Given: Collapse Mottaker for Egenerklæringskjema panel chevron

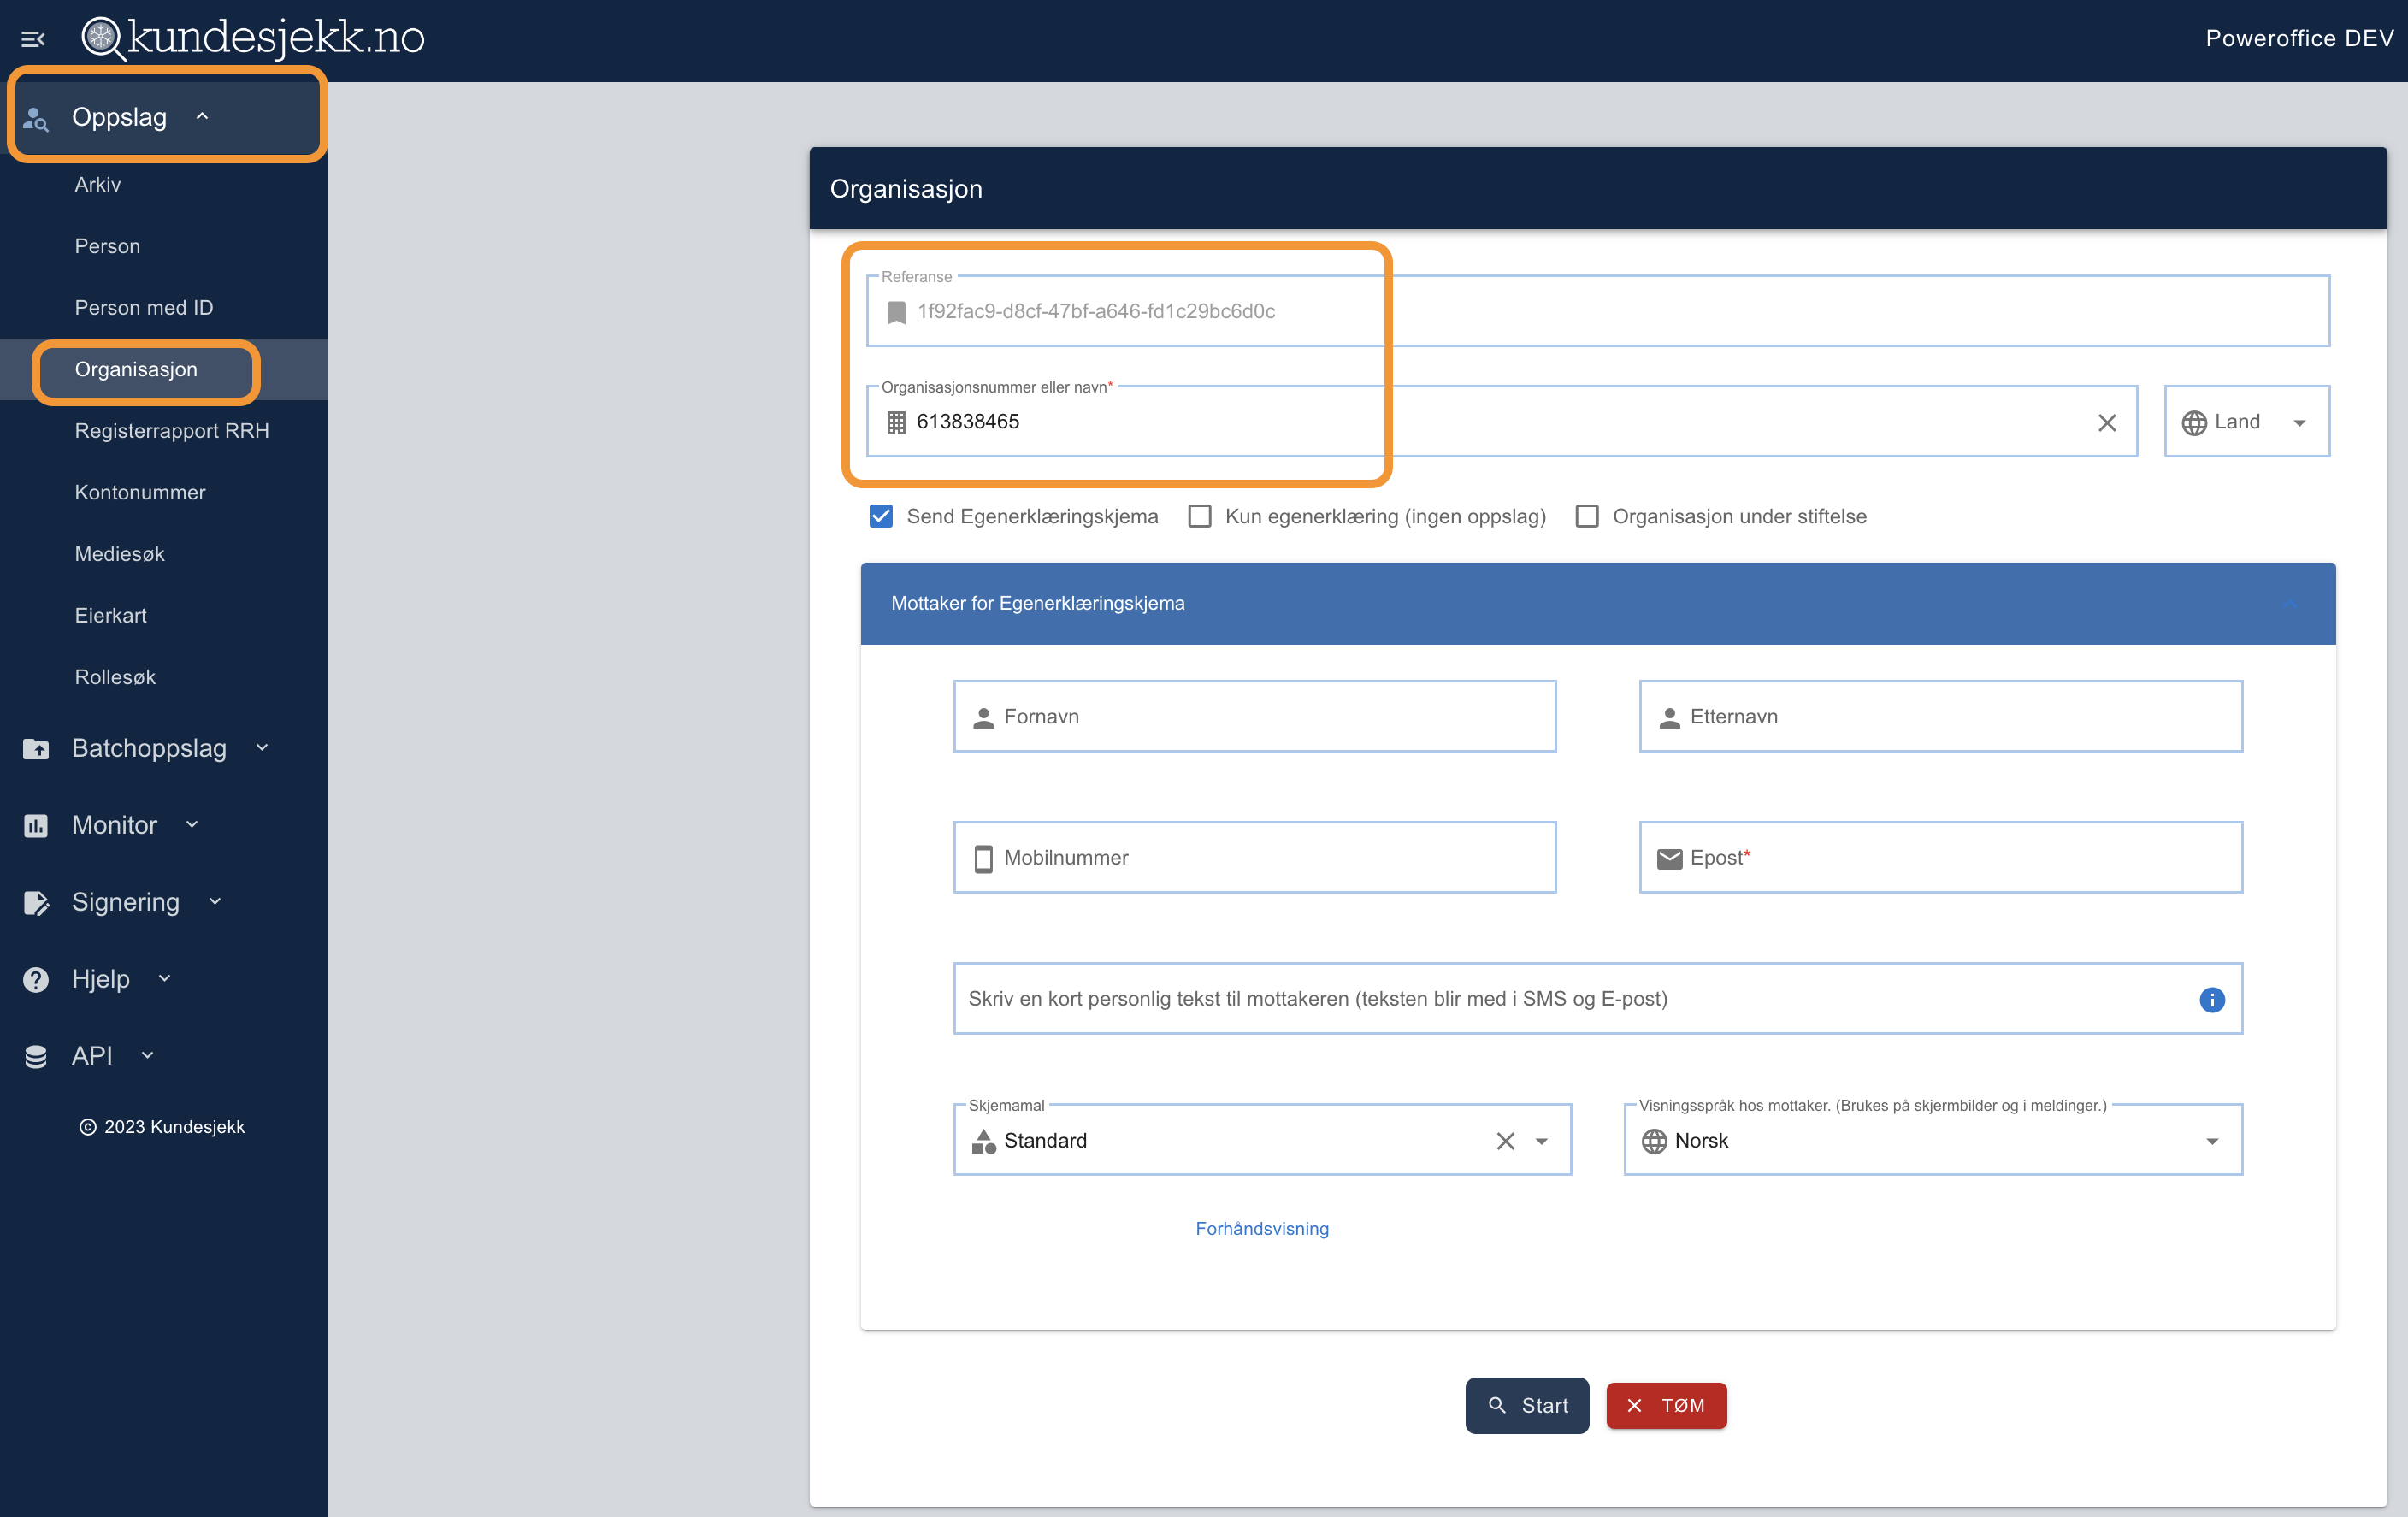Looking at the screenshot, I should (2288, 604).
